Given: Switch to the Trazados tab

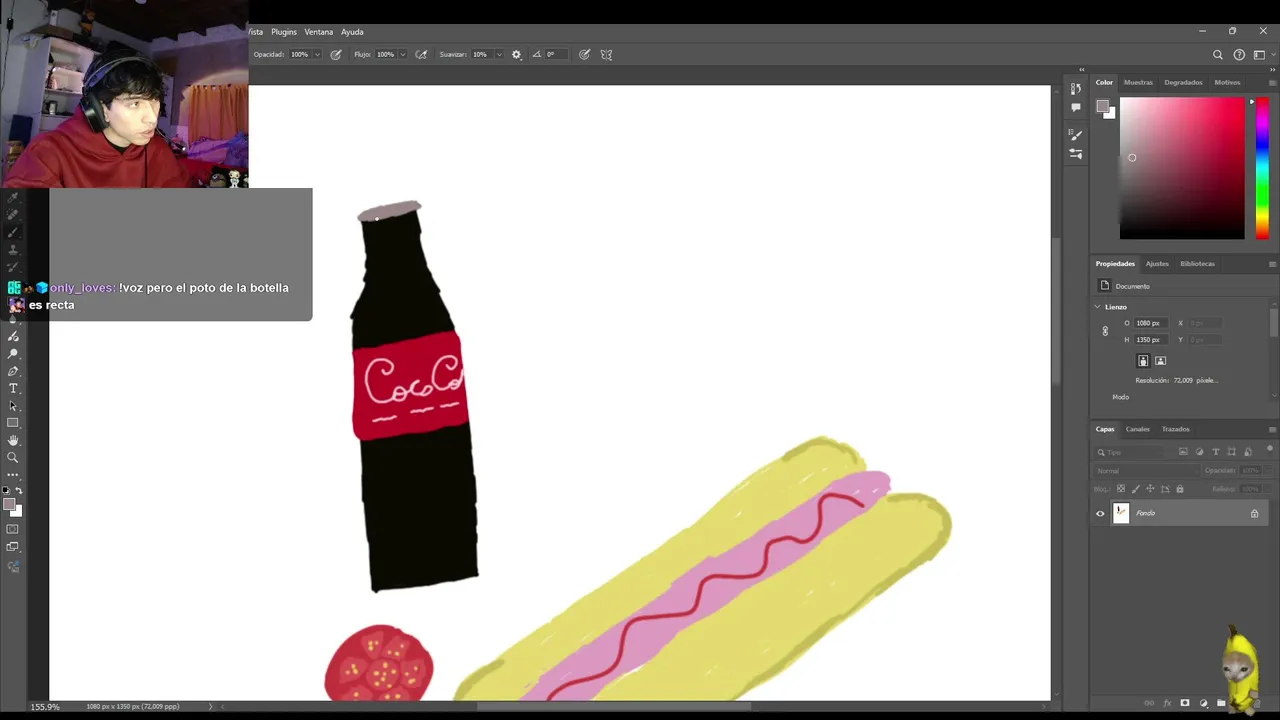Looking at the screenshot, I should (1175, 429).
